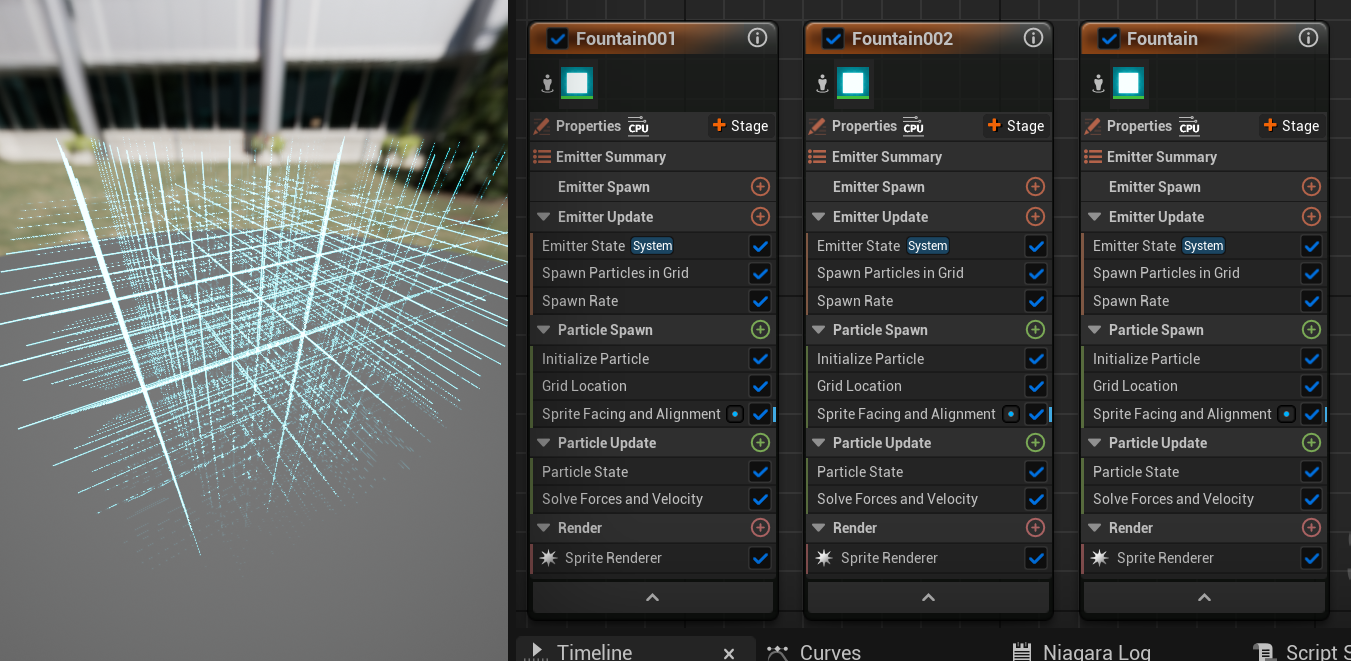Disable the Fountain001 emitter checkbox
The image size is (1351, 661).
coord(558,39)
